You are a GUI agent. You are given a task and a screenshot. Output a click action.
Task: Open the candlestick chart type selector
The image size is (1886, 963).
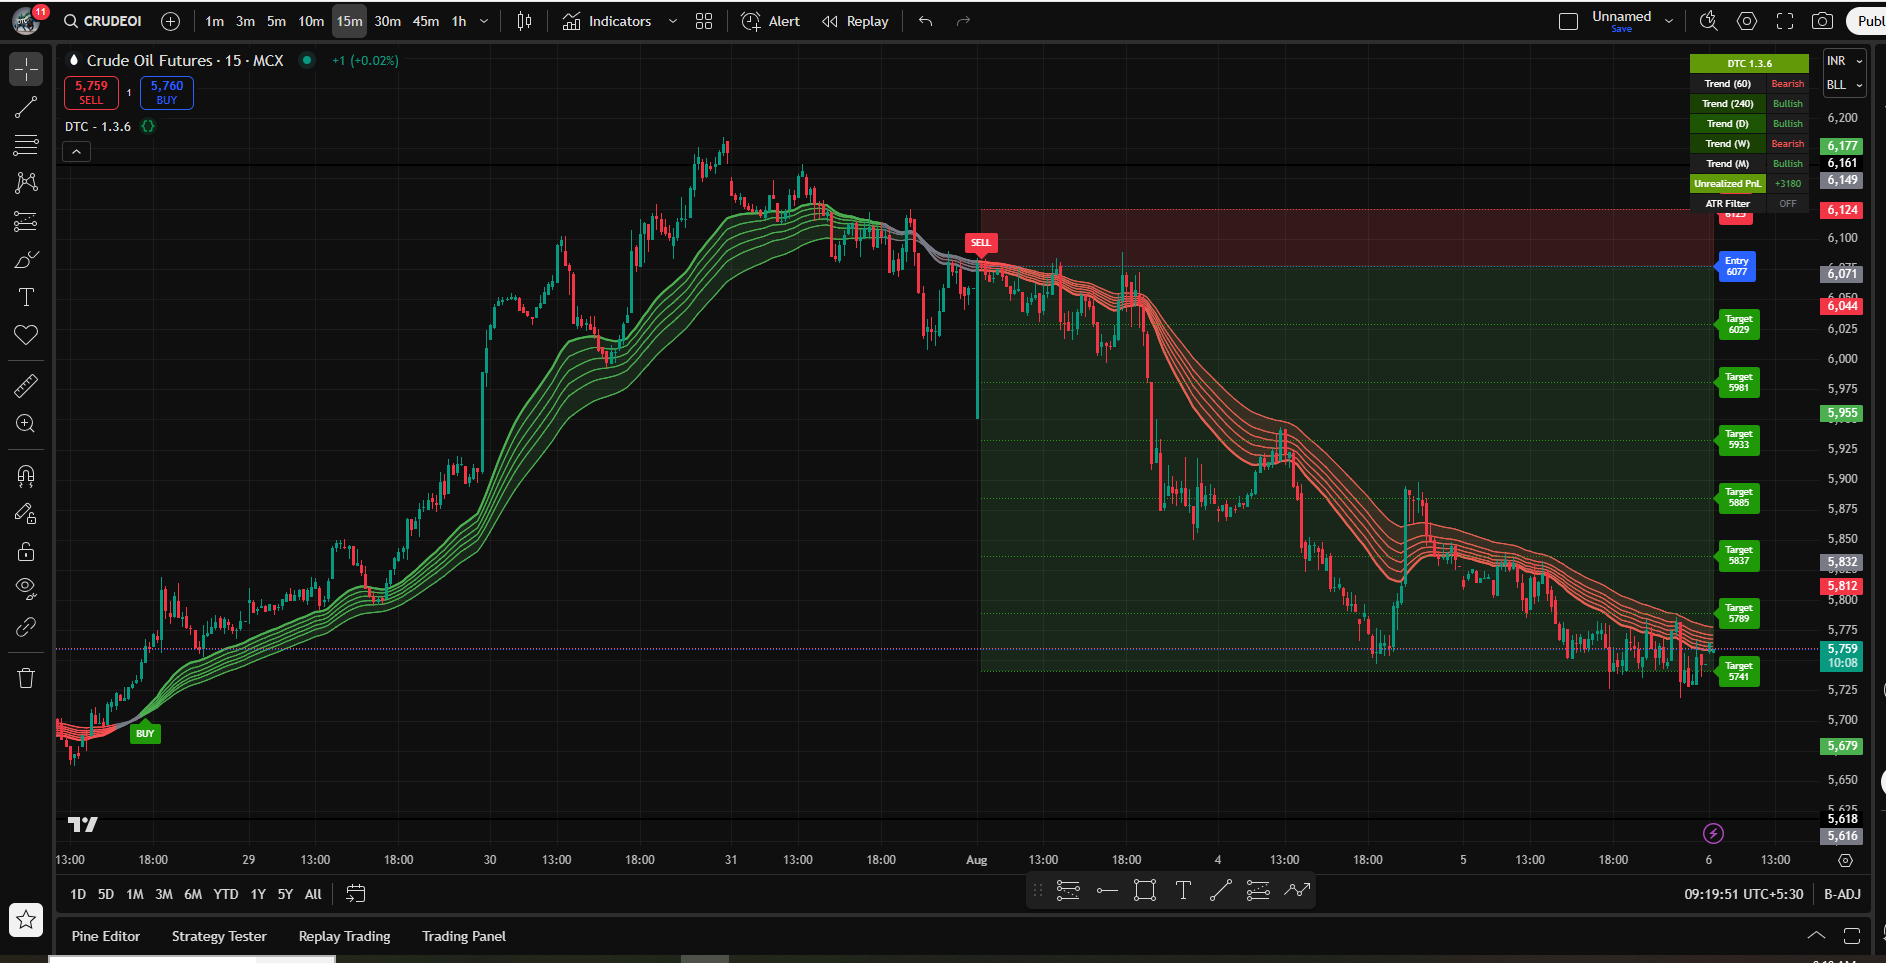tap(524, 21)
